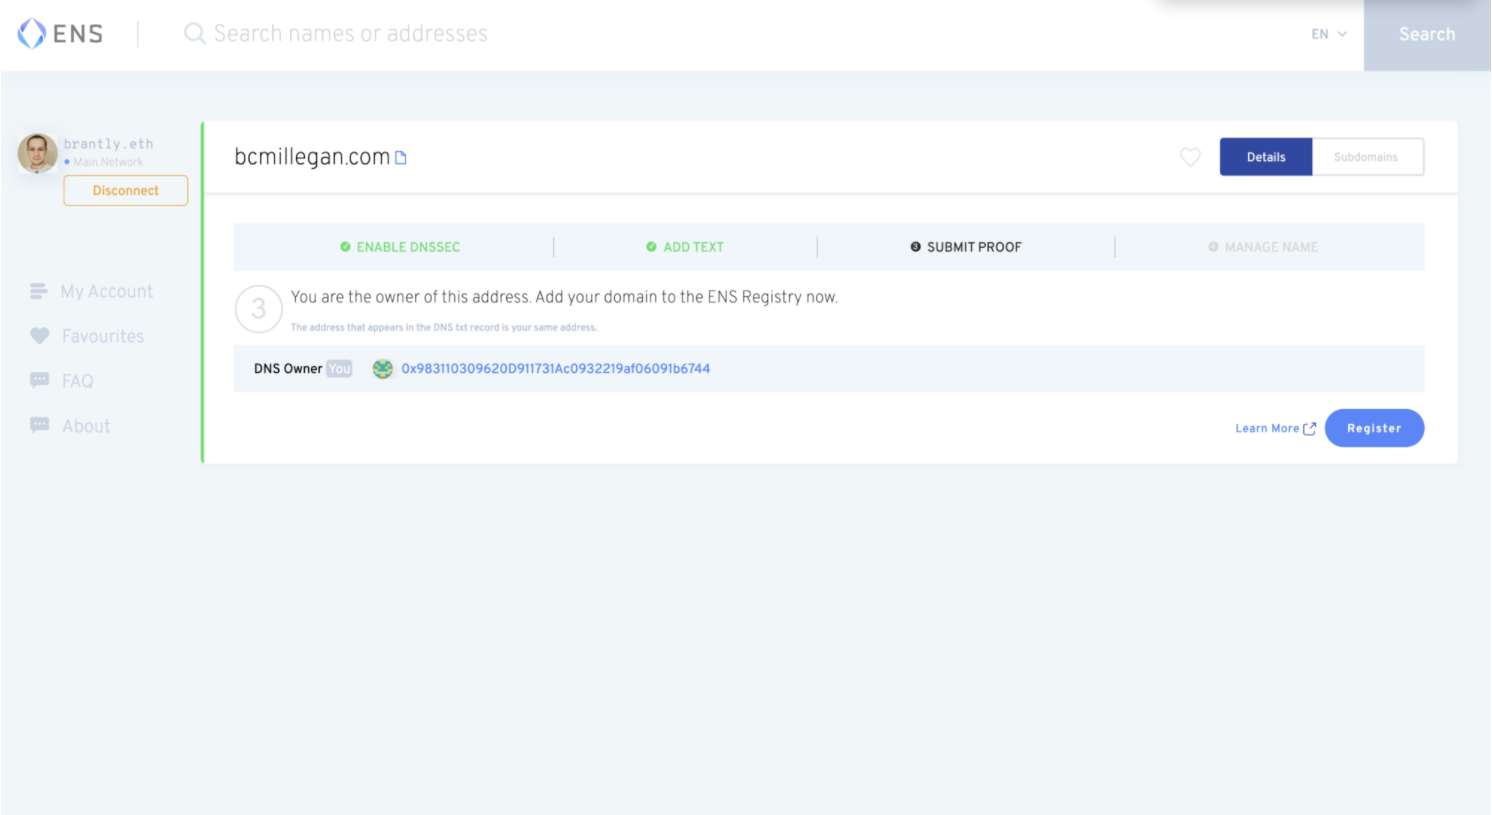
Task: Switch to the Subdomains tab
Action: (1367, 157)
